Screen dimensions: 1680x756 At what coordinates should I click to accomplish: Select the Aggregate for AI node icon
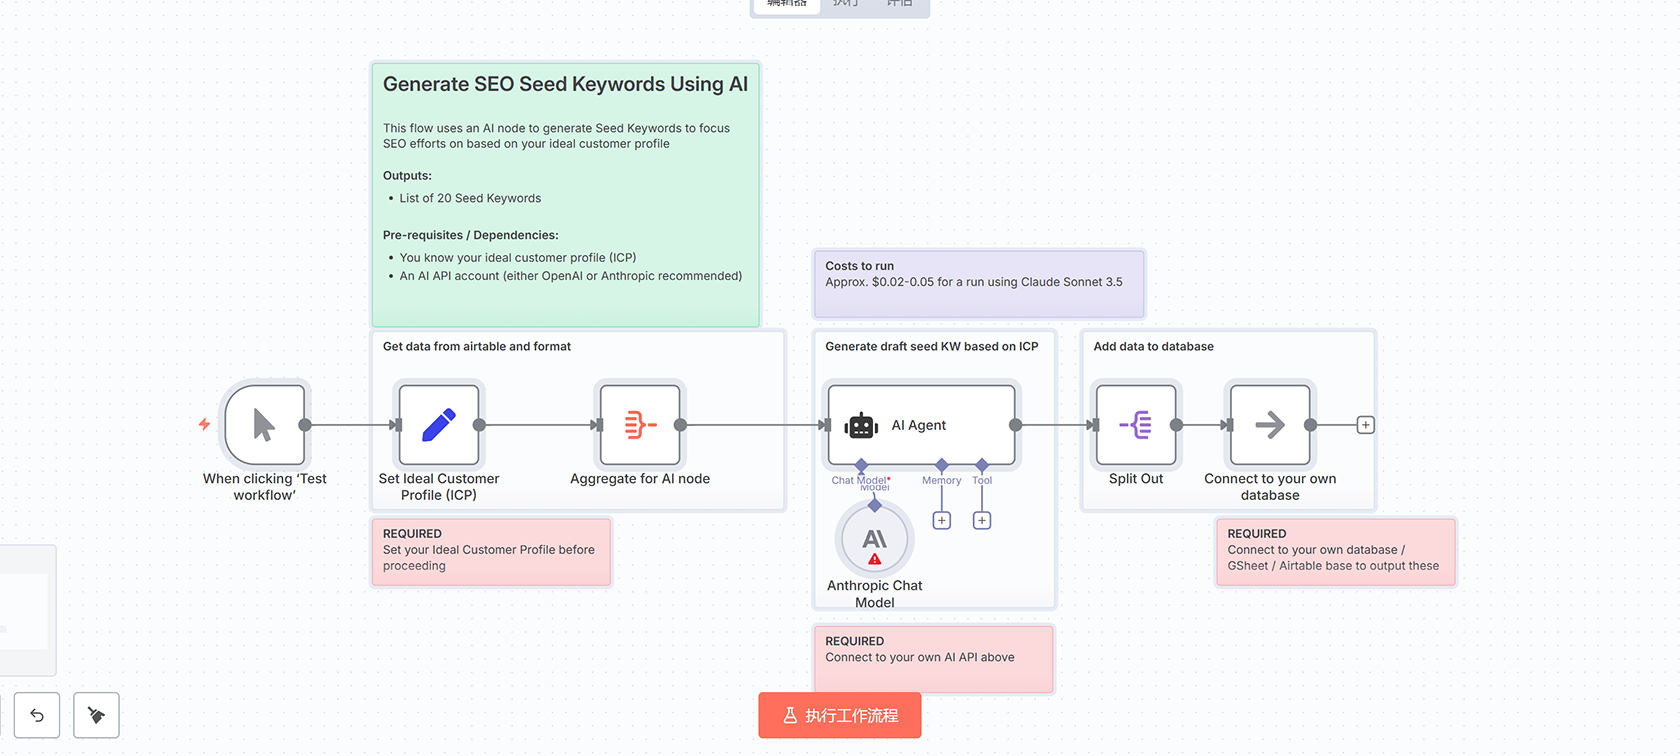[x=640, y=425]
